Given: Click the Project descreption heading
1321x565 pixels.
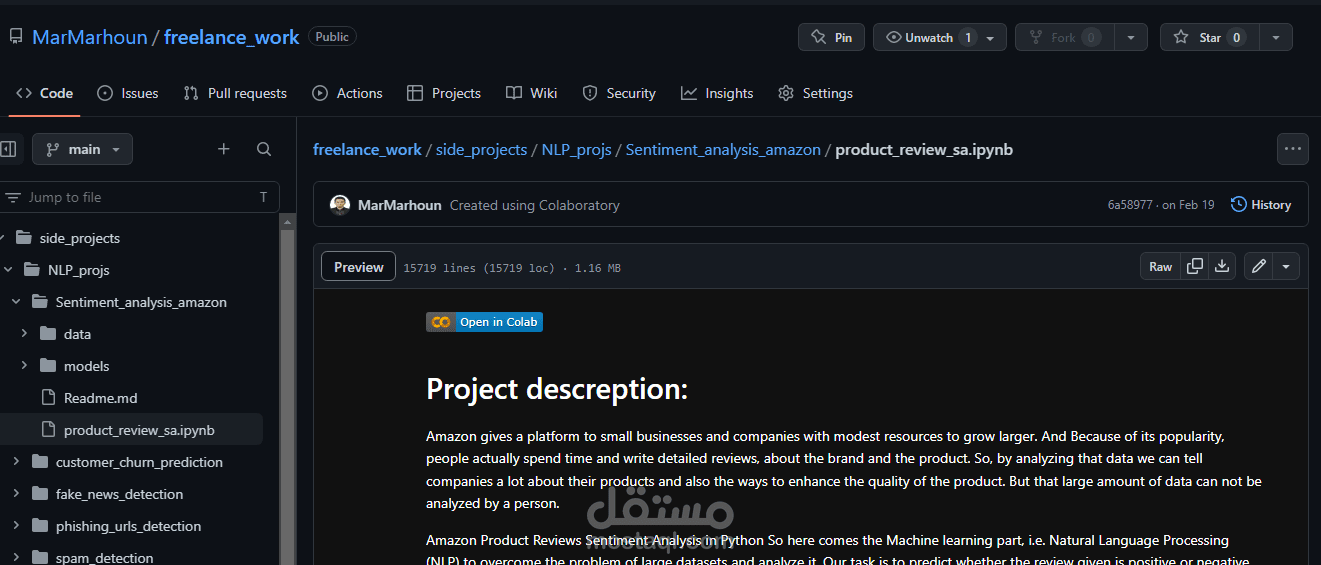Looking at the screenshot, I should coord(557,389).
